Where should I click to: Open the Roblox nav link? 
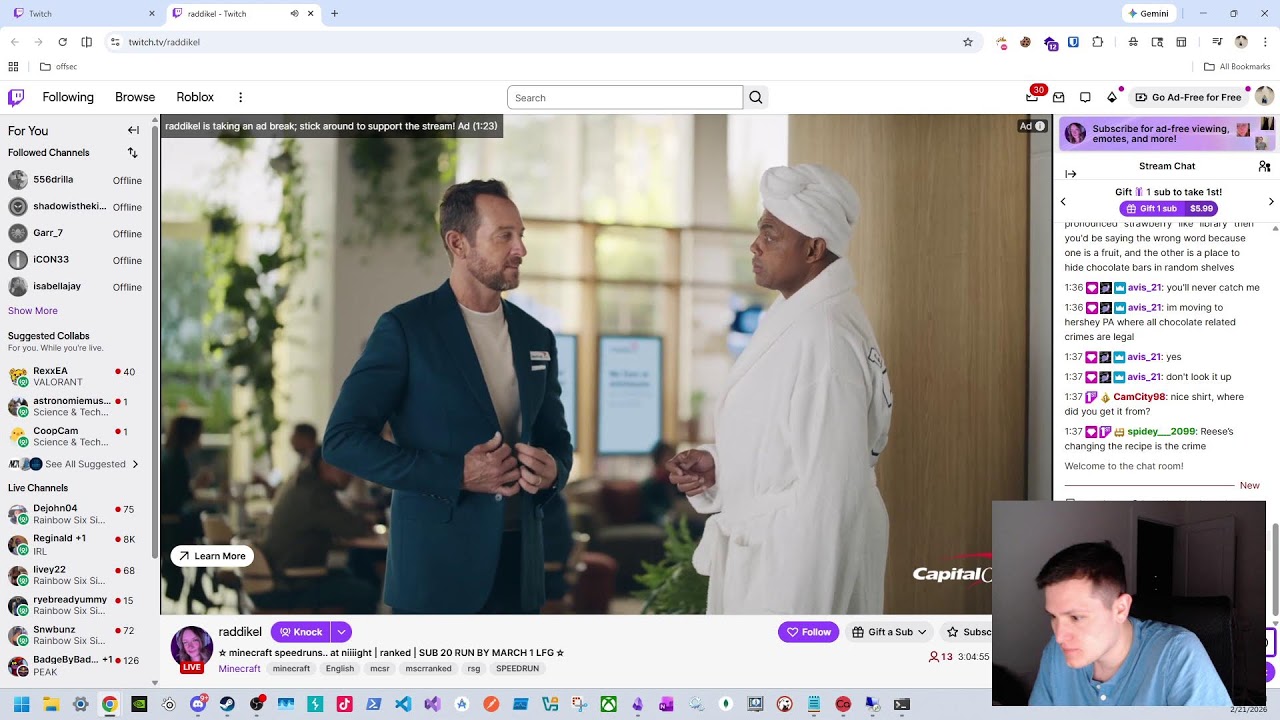(195, 97)
